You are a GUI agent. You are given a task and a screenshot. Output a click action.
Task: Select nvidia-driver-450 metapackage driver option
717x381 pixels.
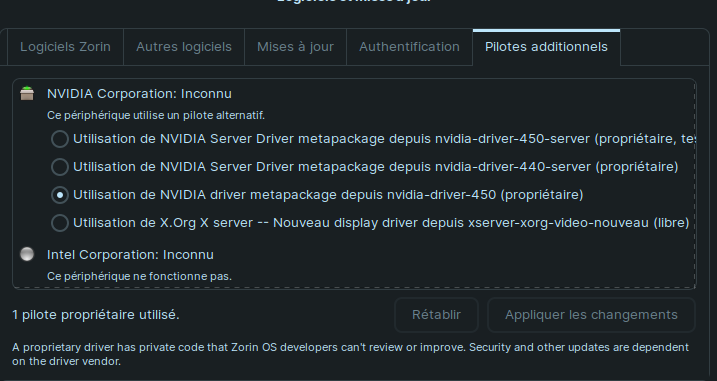pos(60,195)
